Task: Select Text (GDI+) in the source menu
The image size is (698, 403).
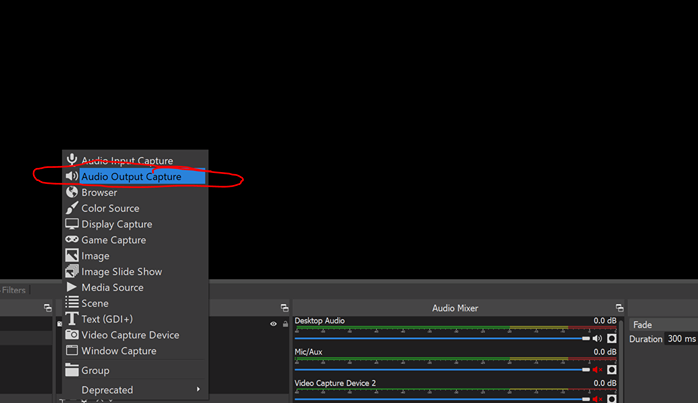Action: 135,319
